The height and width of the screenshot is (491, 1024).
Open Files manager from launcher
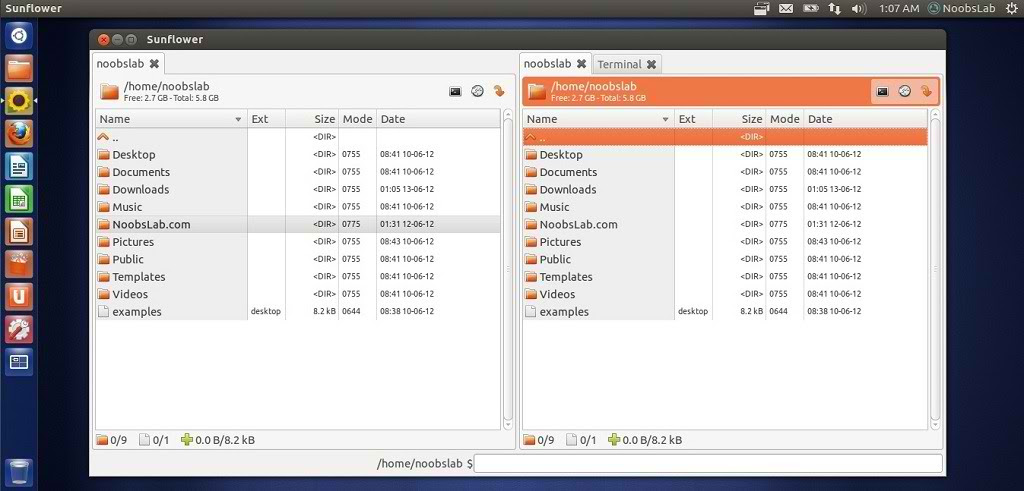tap(19, 68)
